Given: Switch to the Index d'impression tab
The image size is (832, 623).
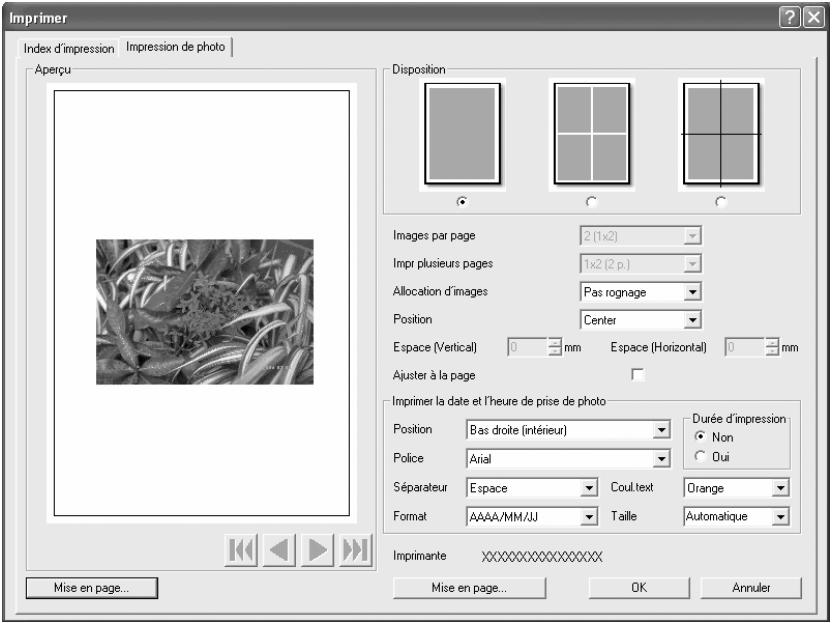Looking at the screenshot, I should coord(68,48).
